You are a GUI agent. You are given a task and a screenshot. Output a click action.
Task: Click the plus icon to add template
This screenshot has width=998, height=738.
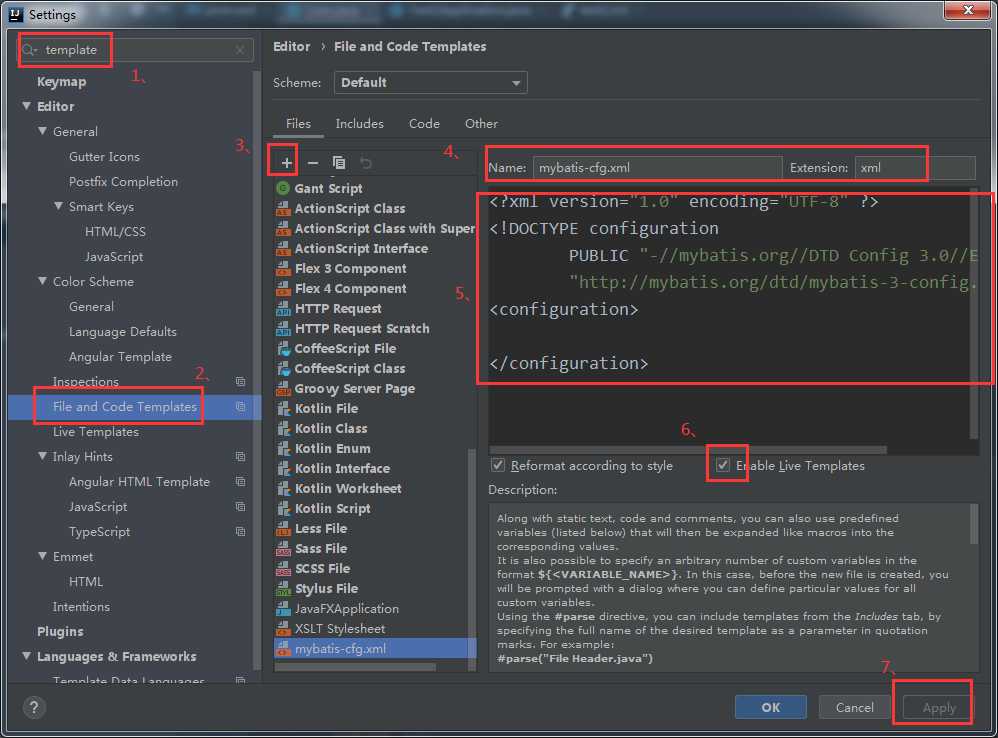click(286, 163)
